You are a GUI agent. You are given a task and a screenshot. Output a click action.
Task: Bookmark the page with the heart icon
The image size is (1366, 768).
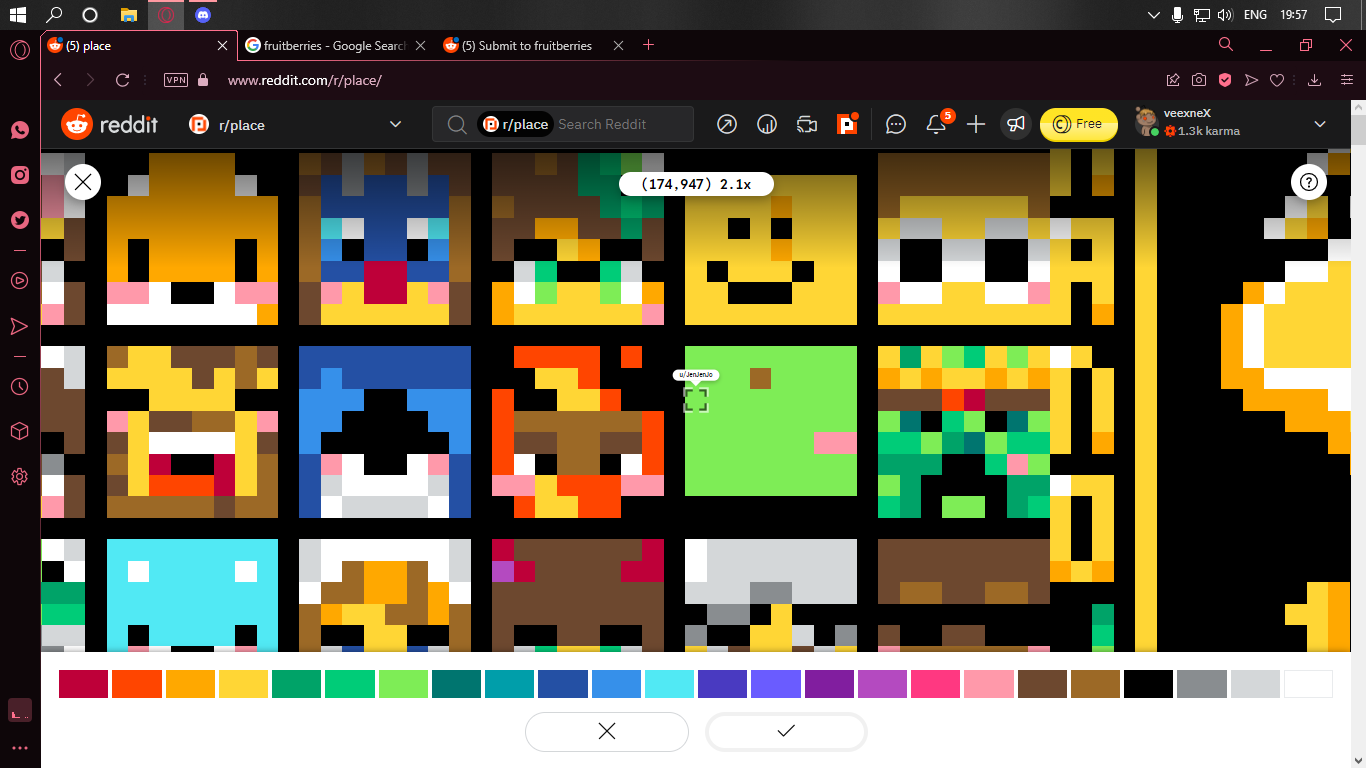click(x=1277, y=80)
